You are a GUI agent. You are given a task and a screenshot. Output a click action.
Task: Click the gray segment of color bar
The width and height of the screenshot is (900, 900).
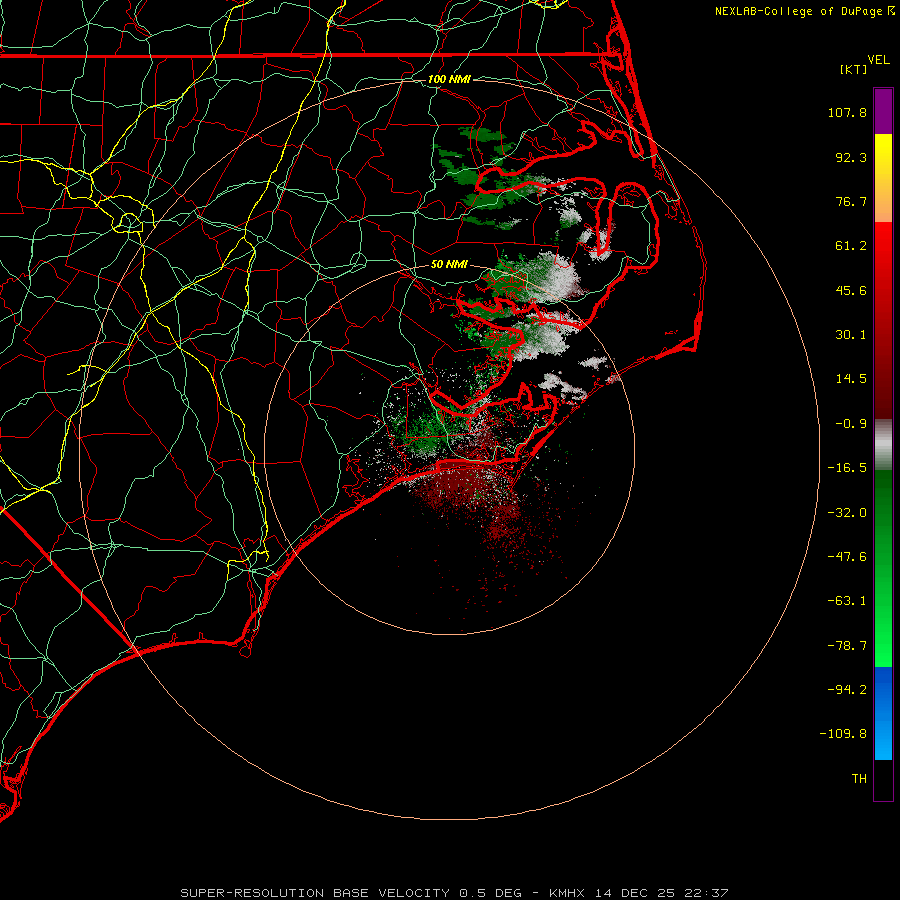[x=883, y=444]
